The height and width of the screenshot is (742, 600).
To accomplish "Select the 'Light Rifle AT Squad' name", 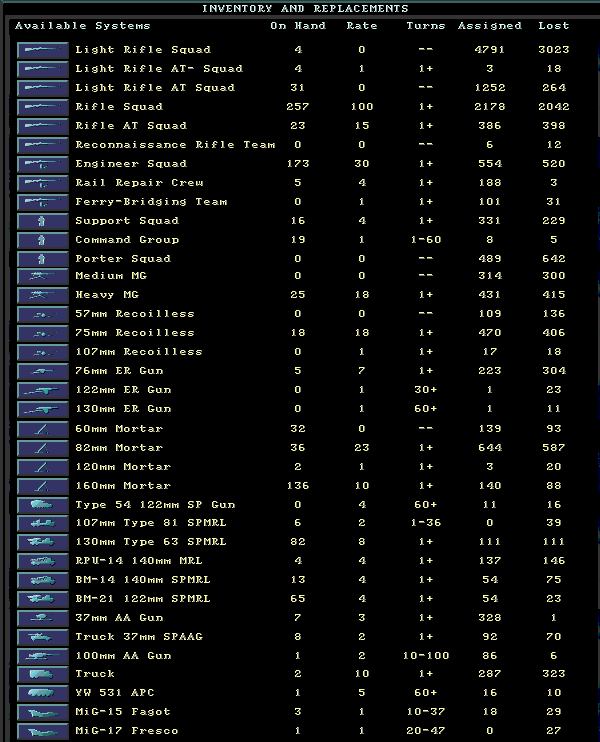I will click(x=155, y=88).
